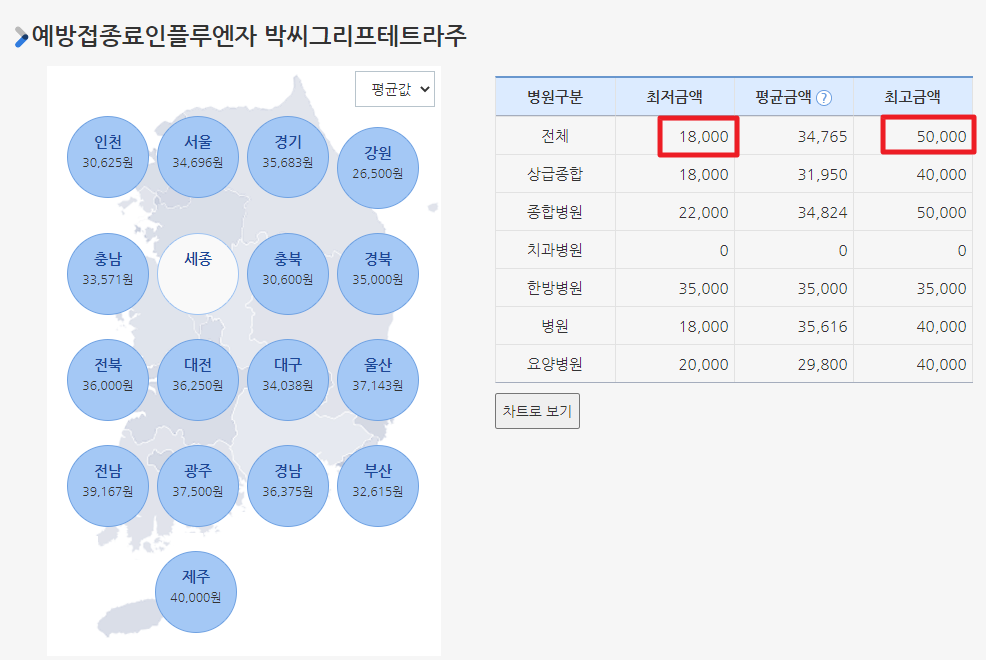This screenshot has width=986, height=660.
Task: Click the 전체 row label
Action: click(555, 136)
